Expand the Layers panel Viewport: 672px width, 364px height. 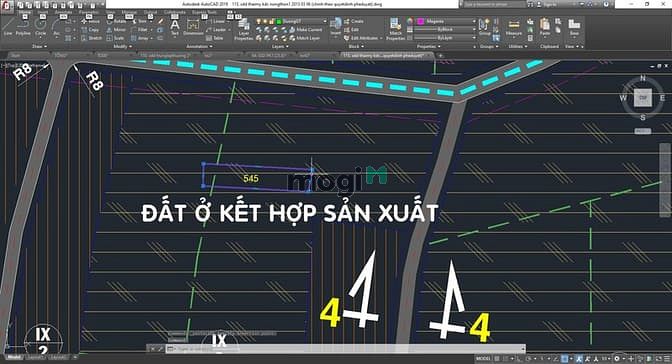click(x=280, y=46)
